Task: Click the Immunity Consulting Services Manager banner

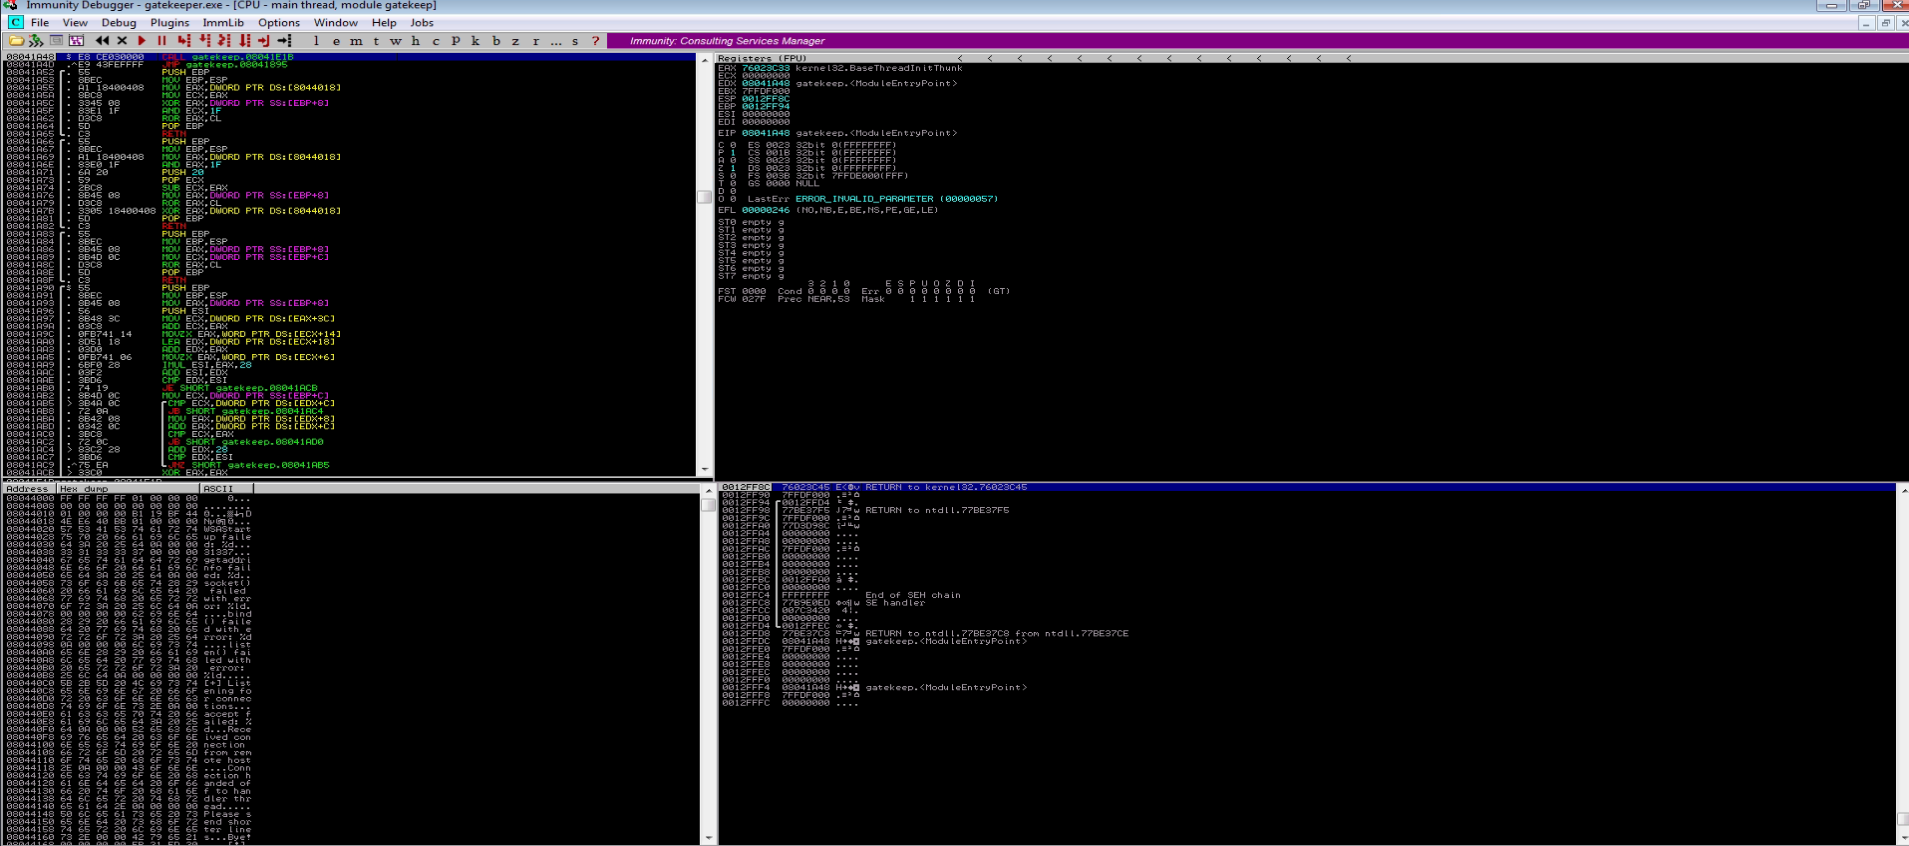Action: point(727,41)
